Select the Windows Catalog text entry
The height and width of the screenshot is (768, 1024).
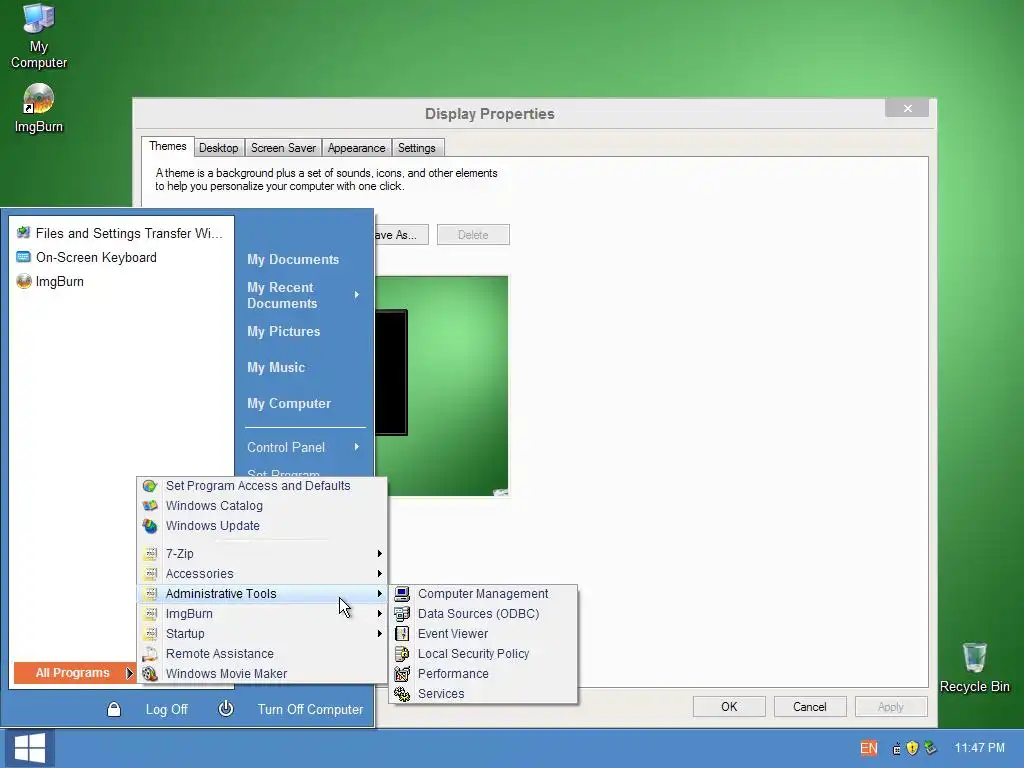(214, 505)
